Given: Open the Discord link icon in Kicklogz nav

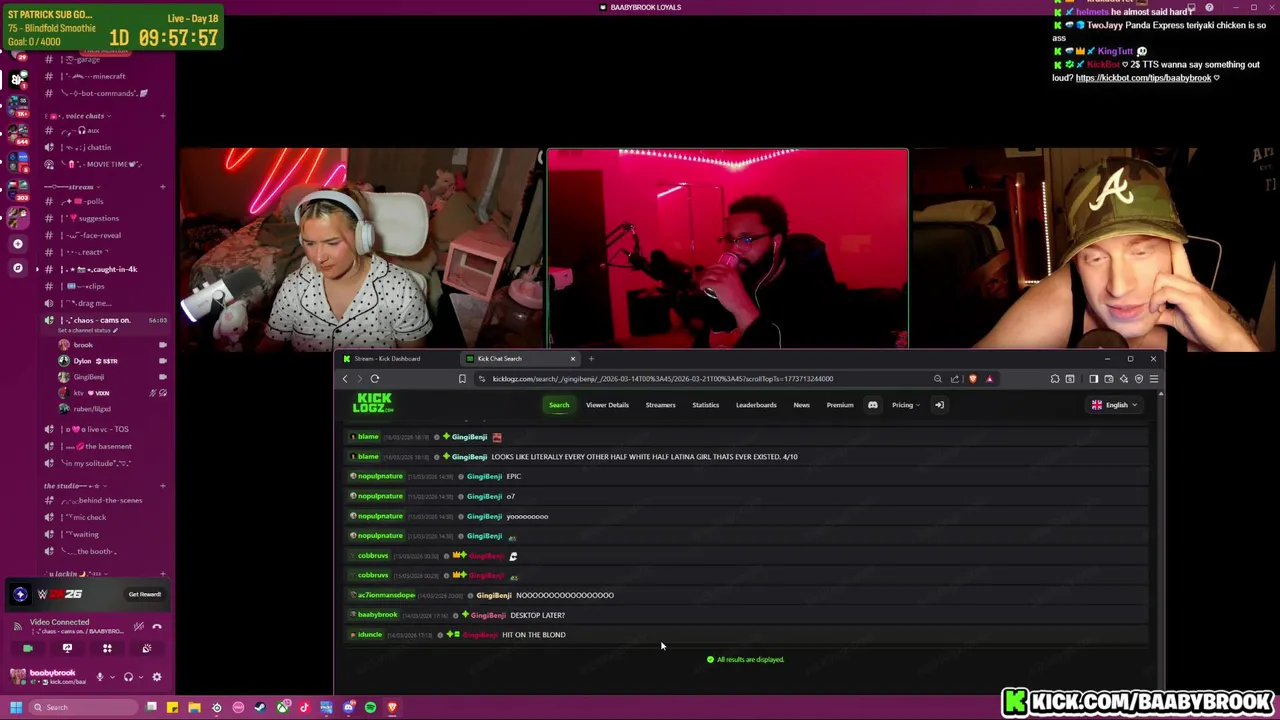Looking at the screenshot, I should tap(872, 405).
